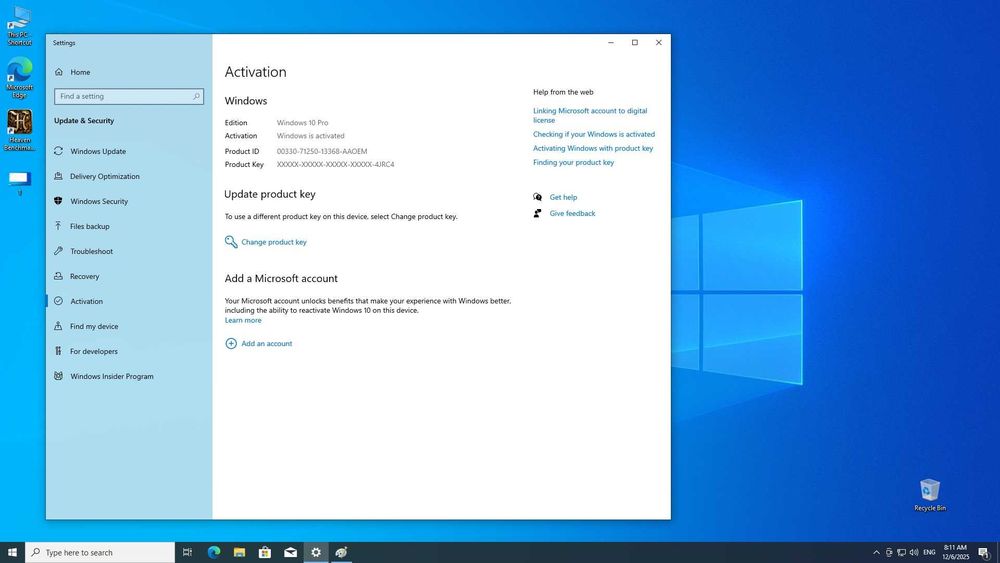Open the Learn more link
1000x563 pixels.
point(243,320)
